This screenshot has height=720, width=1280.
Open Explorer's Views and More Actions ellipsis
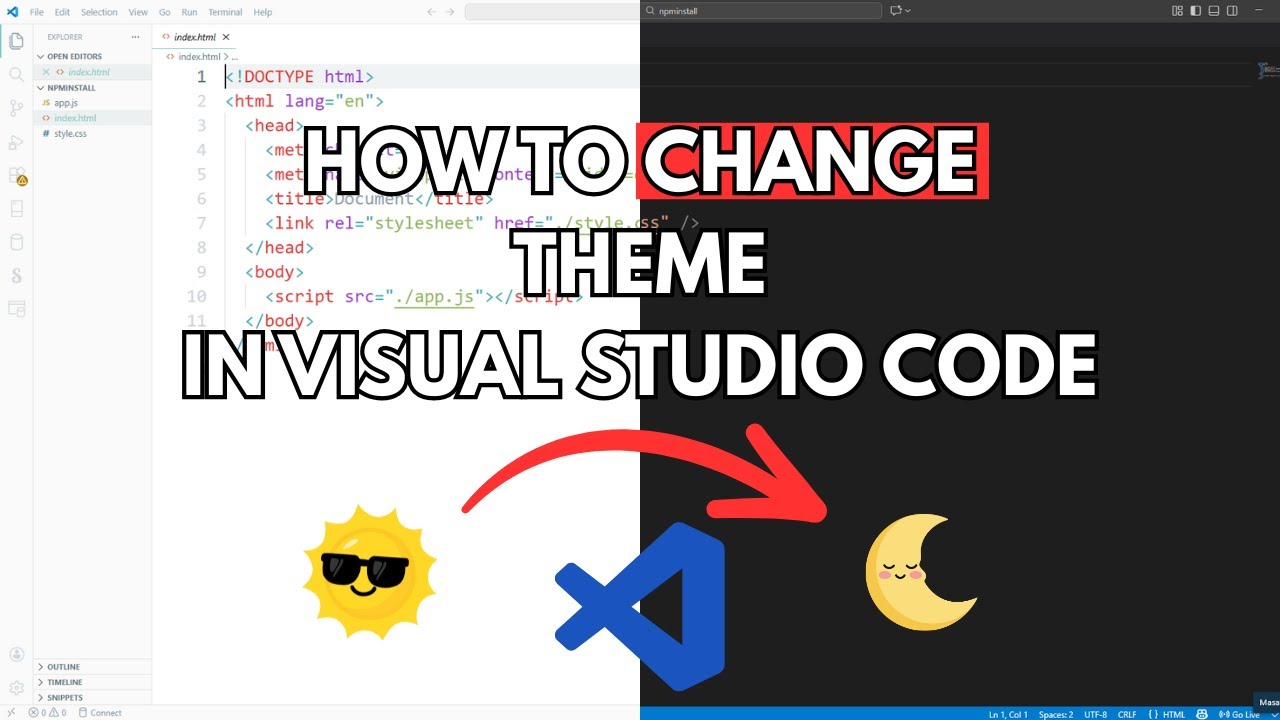[136, 37]
